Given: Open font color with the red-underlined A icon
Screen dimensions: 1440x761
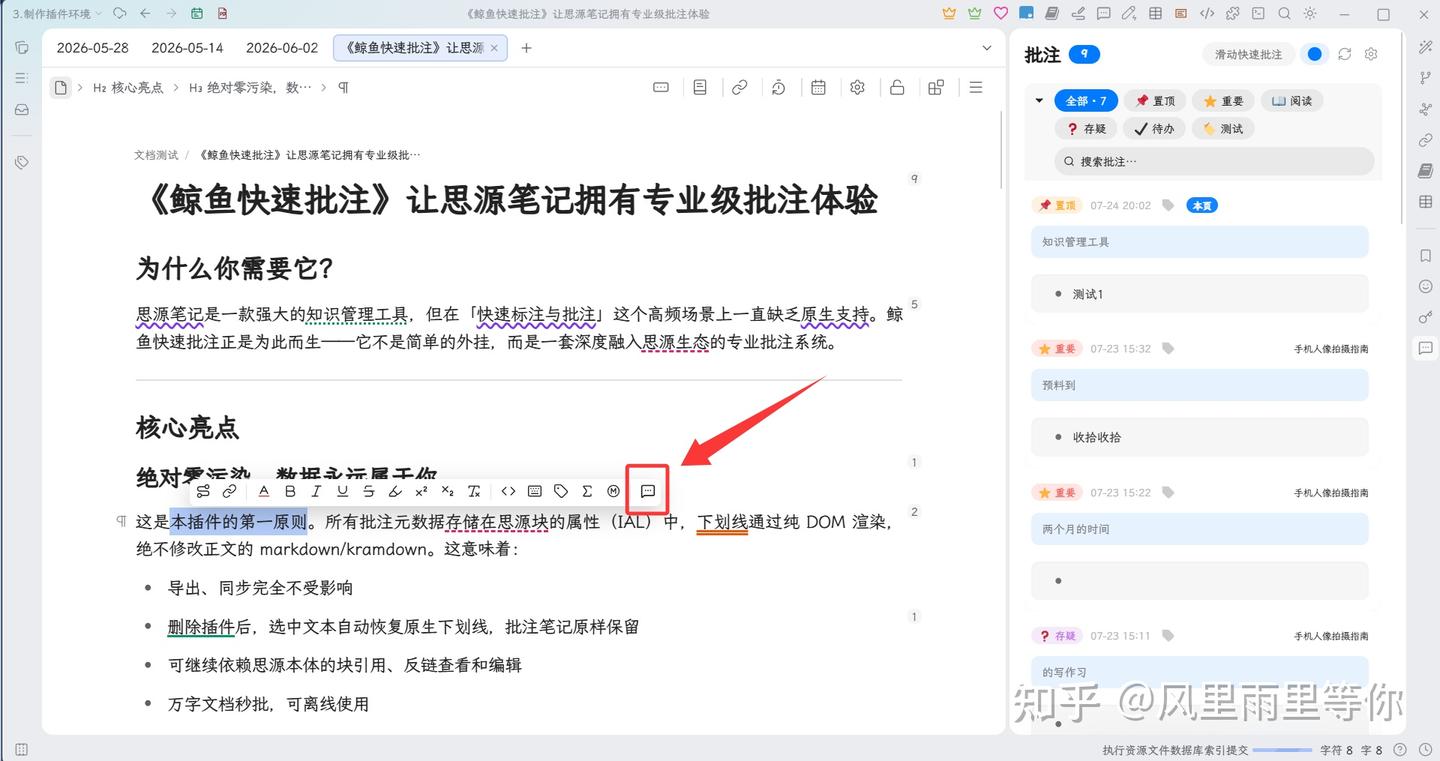Looking at the screenshot, I should tap(264, 491).
